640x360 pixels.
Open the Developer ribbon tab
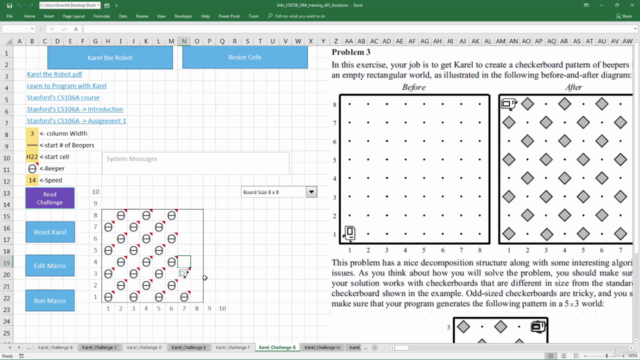point(183,16)
